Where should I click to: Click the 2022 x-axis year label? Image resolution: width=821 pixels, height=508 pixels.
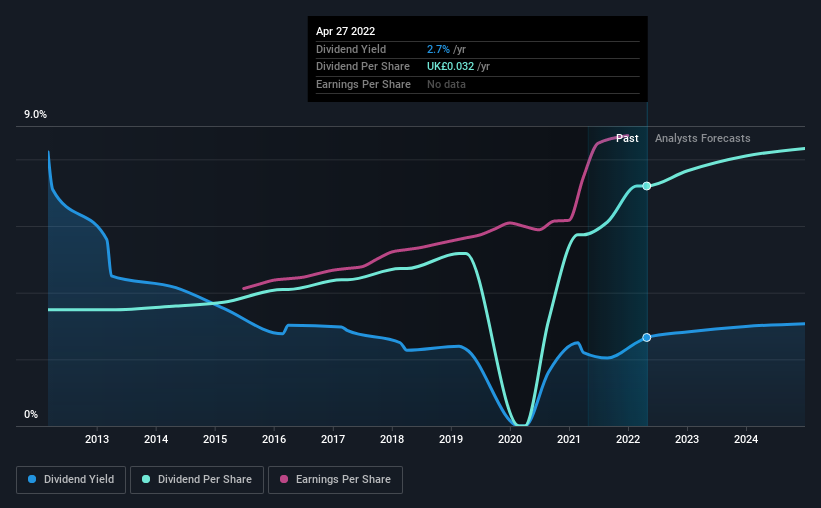628,439
